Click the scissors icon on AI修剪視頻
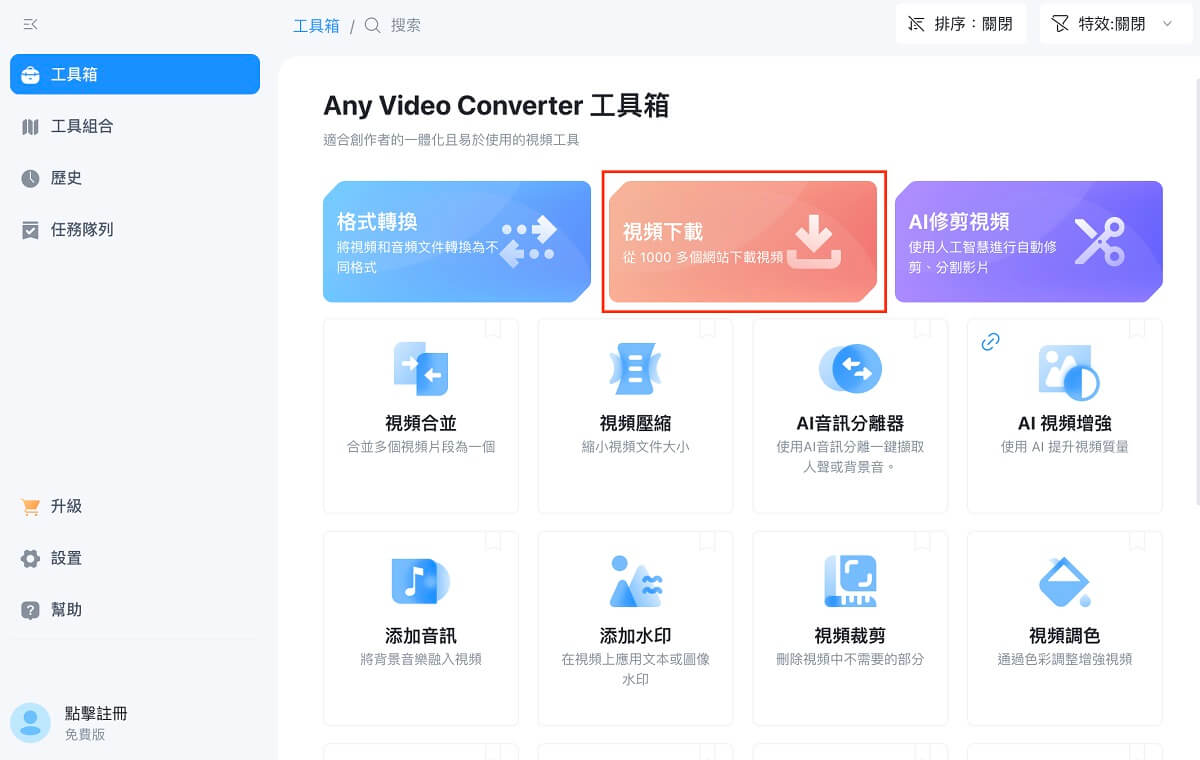 tap(1100, 241)
